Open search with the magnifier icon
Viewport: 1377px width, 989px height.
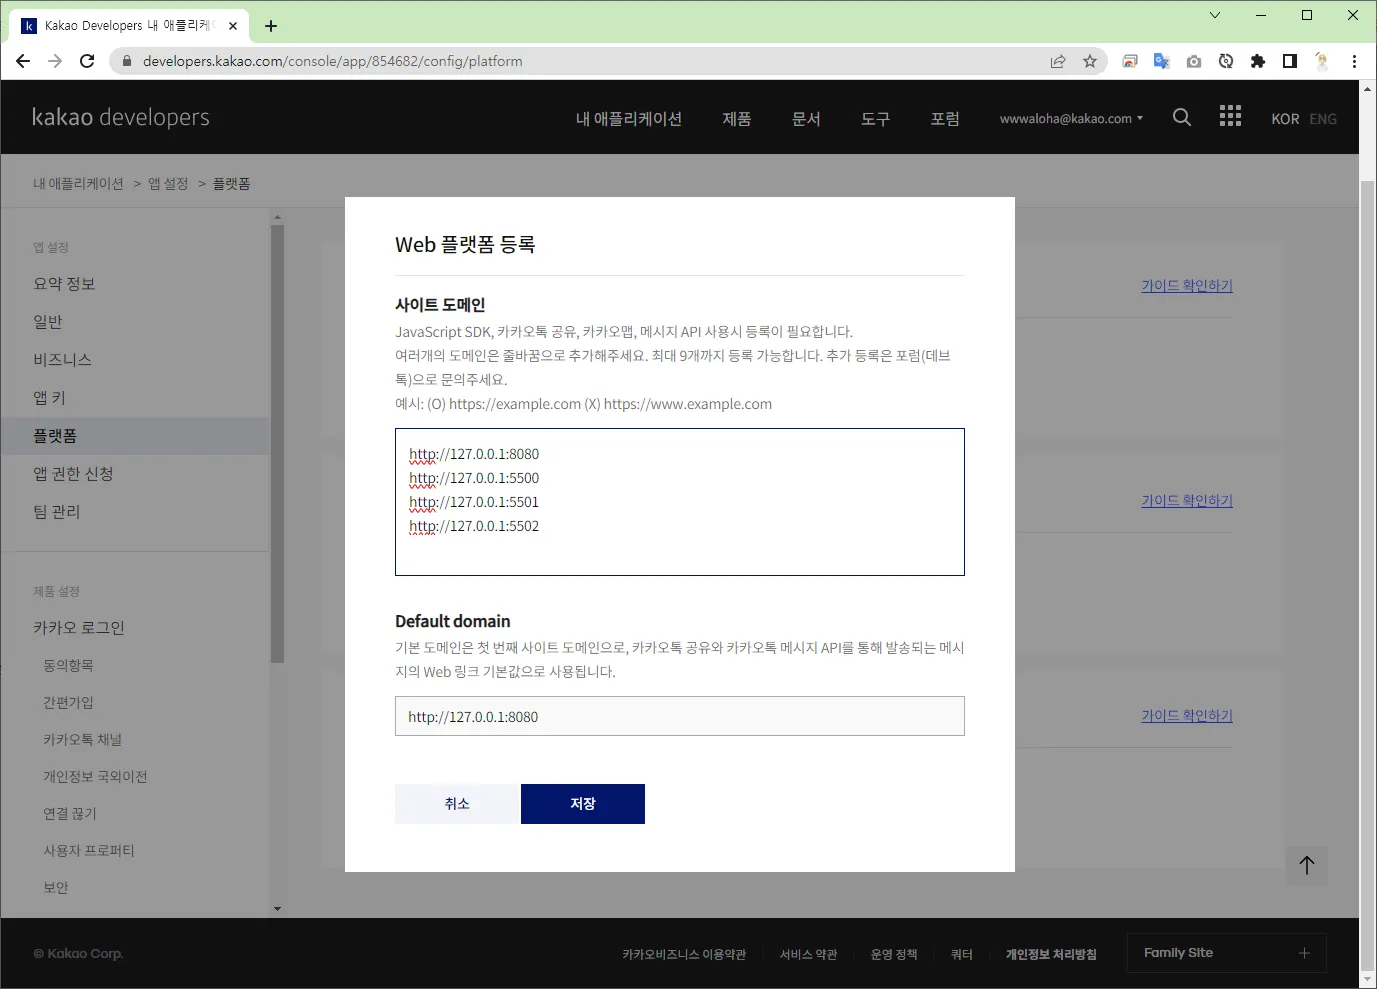[1182, 117]
